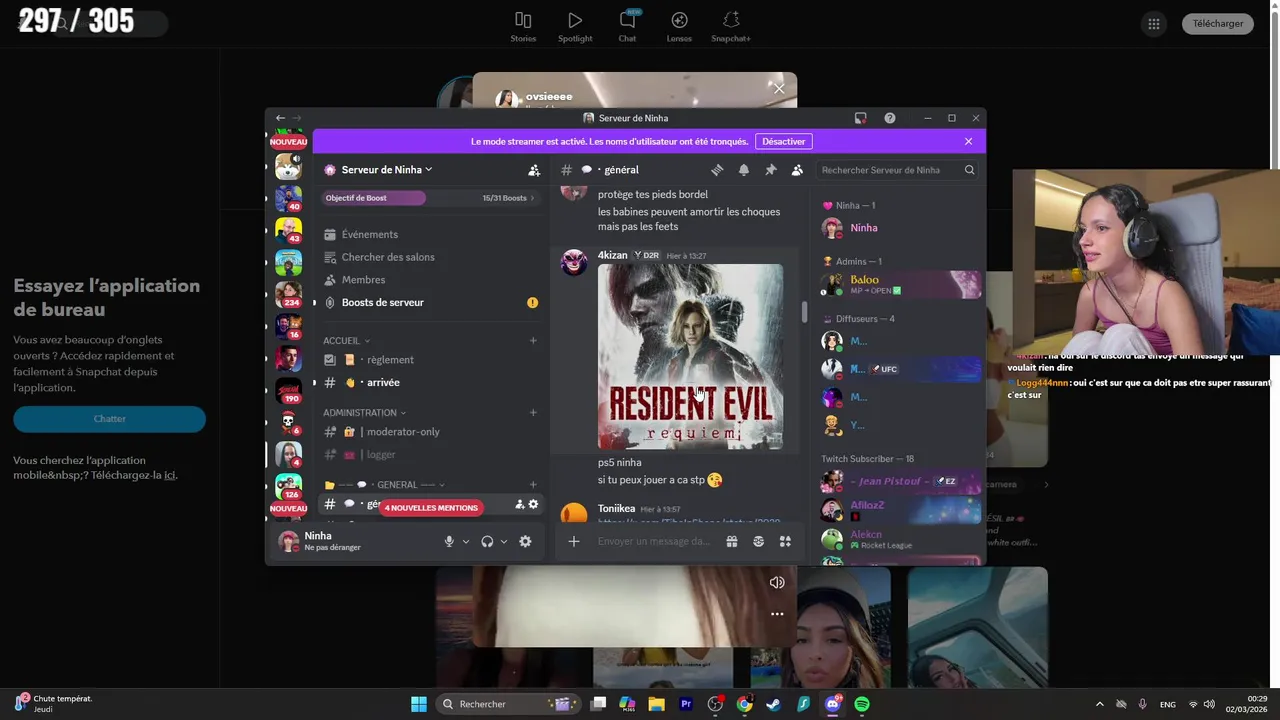Open Steam from the Windows taskbar
The image size is (1280, 720).
(774, 704)
